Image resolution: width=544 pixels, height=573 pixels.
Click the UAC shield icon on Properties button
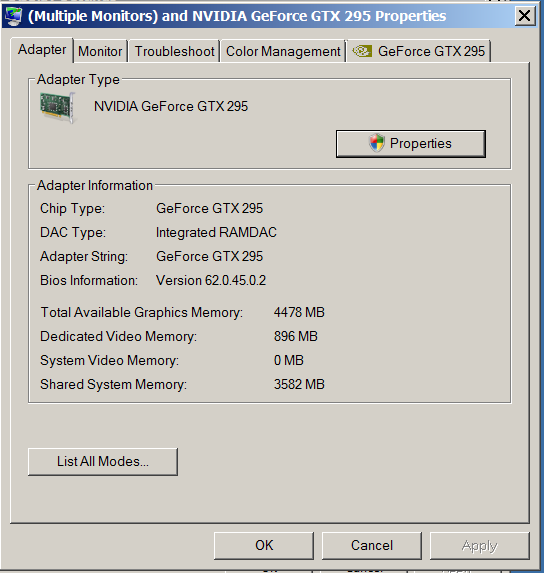(x=377, y=143)
